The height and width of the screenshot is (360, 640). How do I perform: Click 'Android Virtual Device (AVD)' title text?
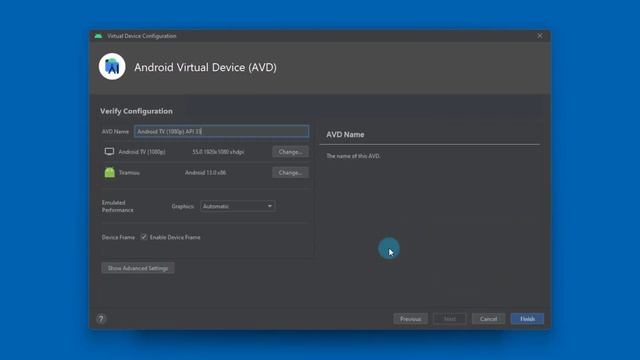[x=205, y=67]
